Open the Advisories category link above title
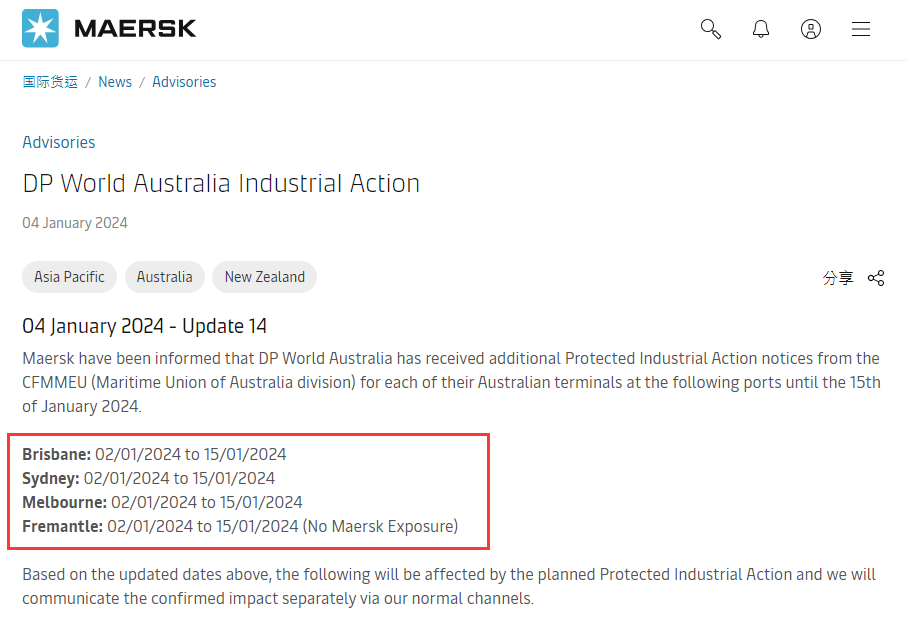 coord(58,142)
